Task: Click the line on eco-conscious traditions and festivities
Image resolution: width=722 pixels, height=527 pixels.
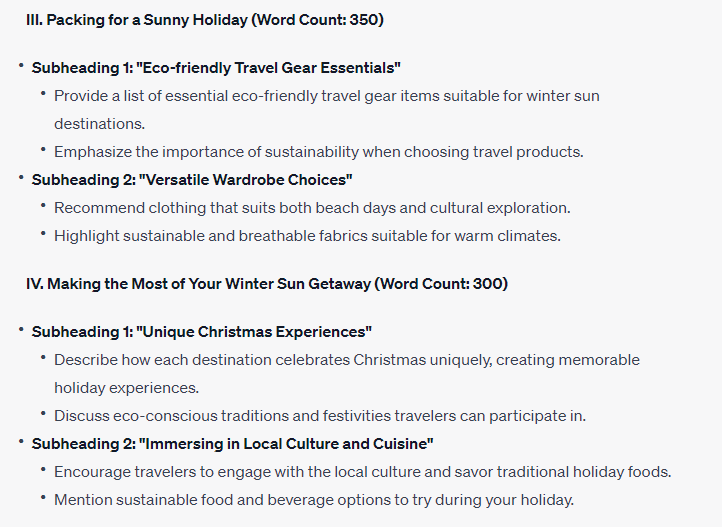Action: (320, 416)
